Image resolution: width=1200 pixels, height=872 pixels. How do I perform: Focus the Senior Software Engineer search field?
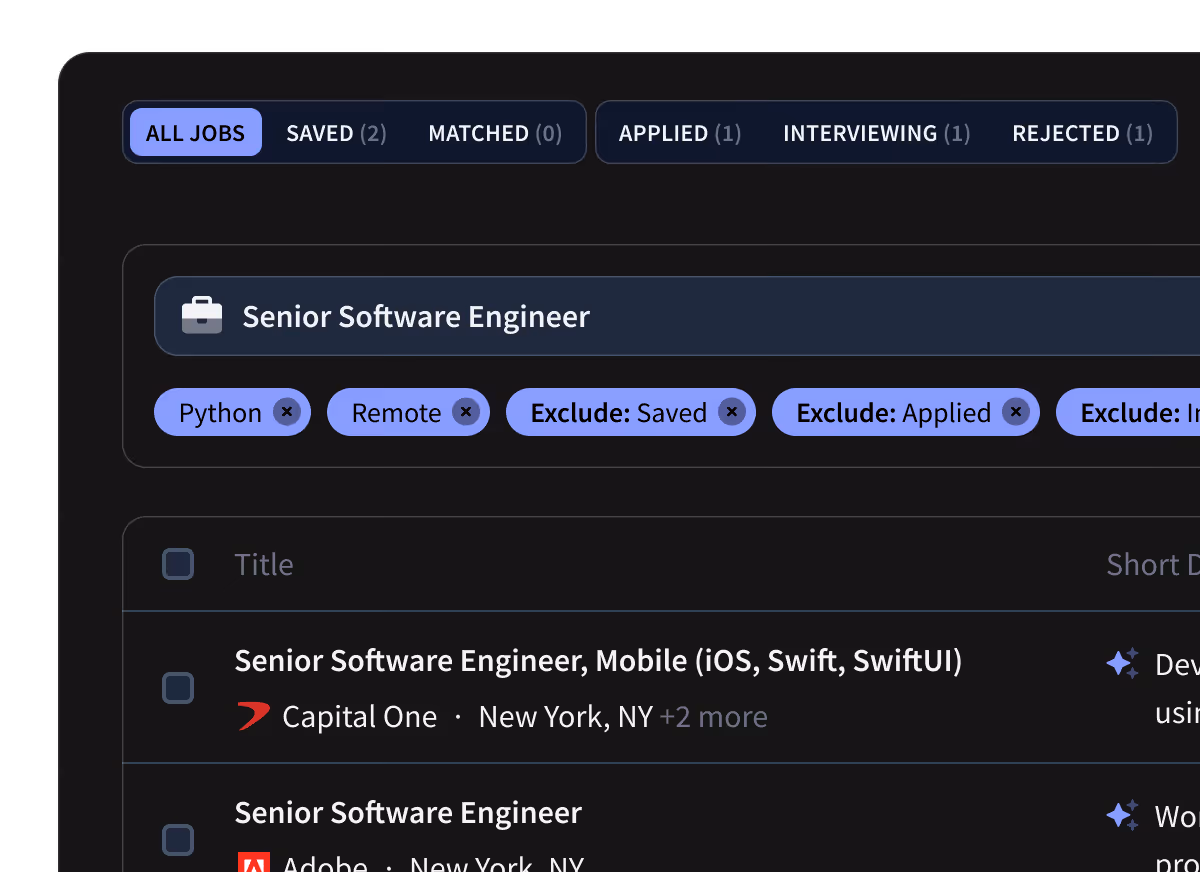click(x=677, y=316)
